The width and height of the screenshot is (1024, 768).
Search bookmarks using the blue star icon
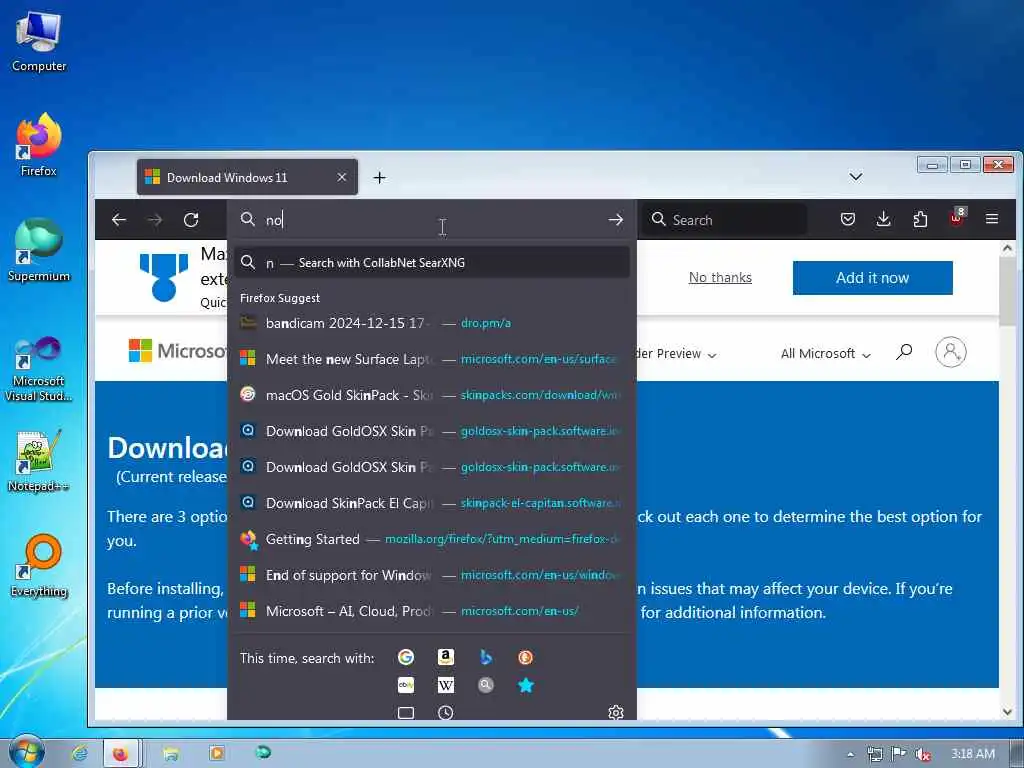tap(525, 685)
